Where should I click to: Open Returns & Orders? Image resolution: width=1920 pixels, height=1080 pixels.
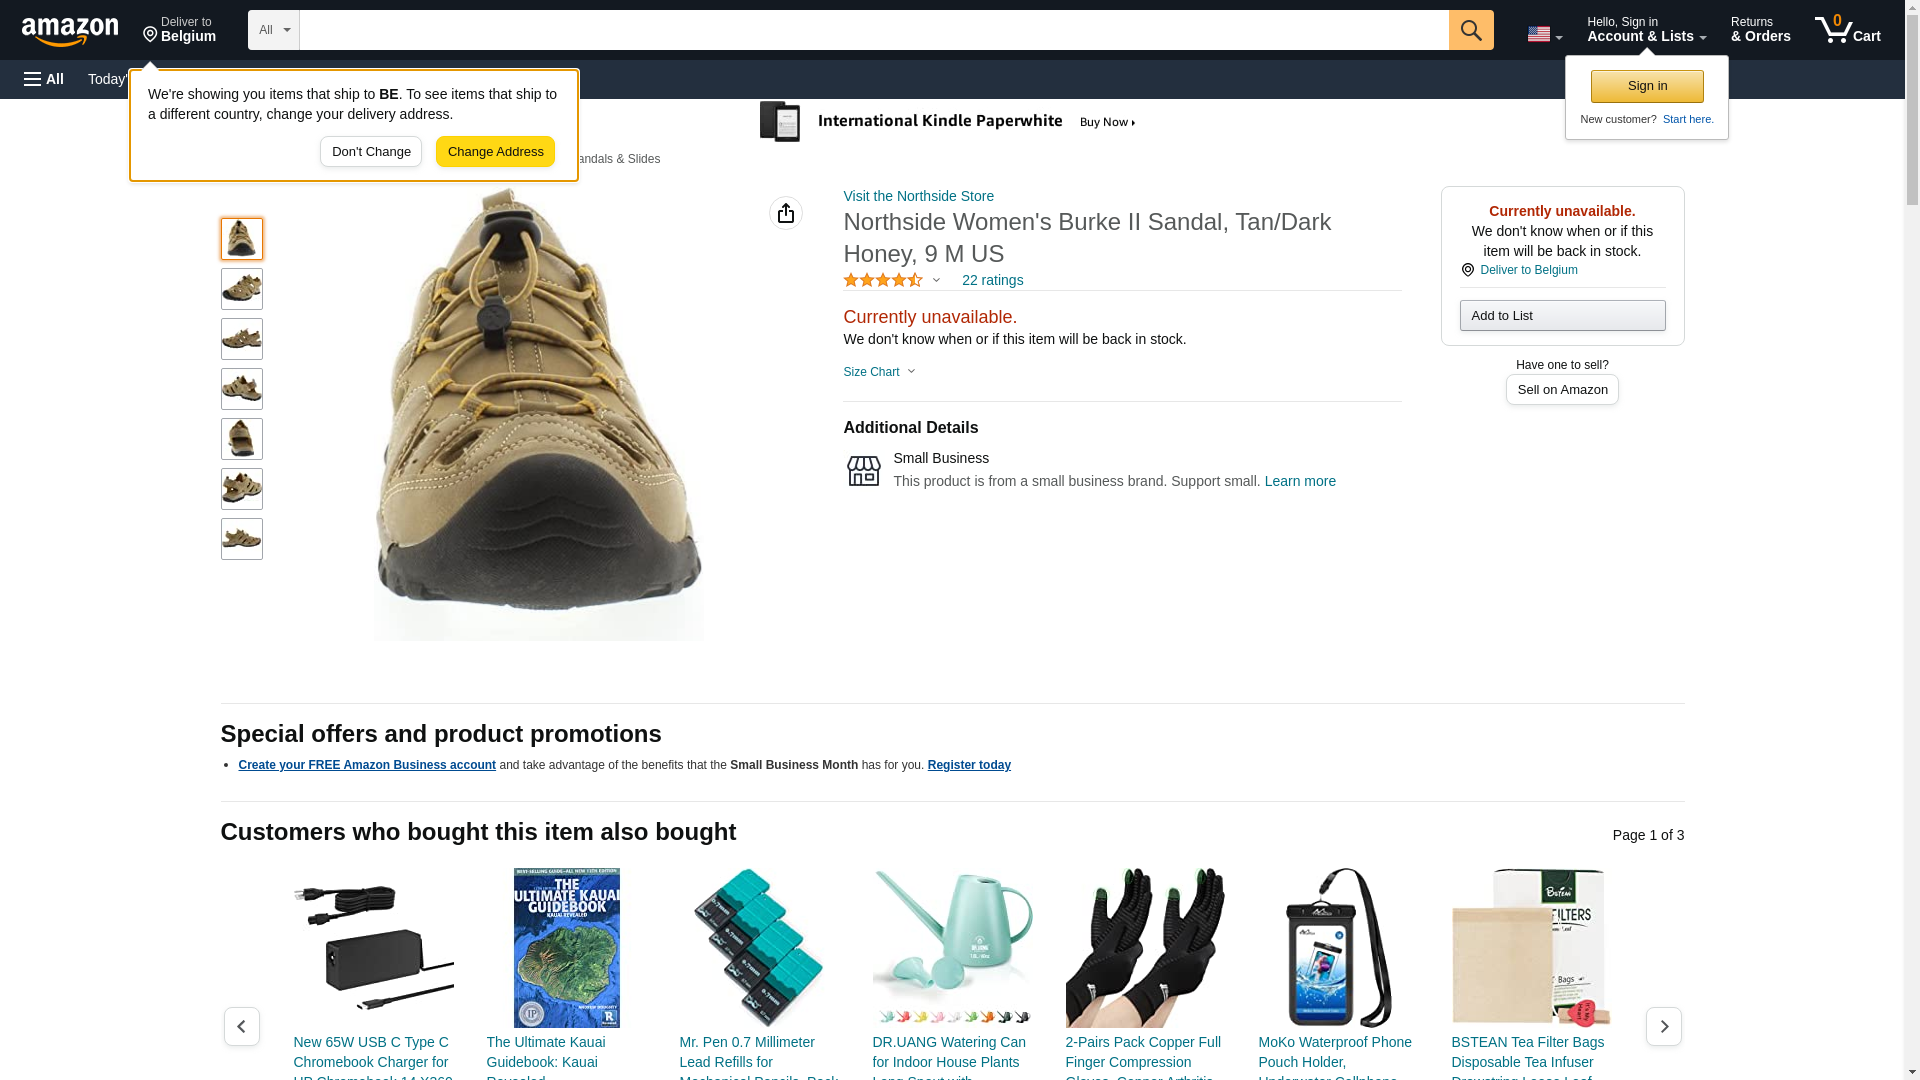(1760, 30)
